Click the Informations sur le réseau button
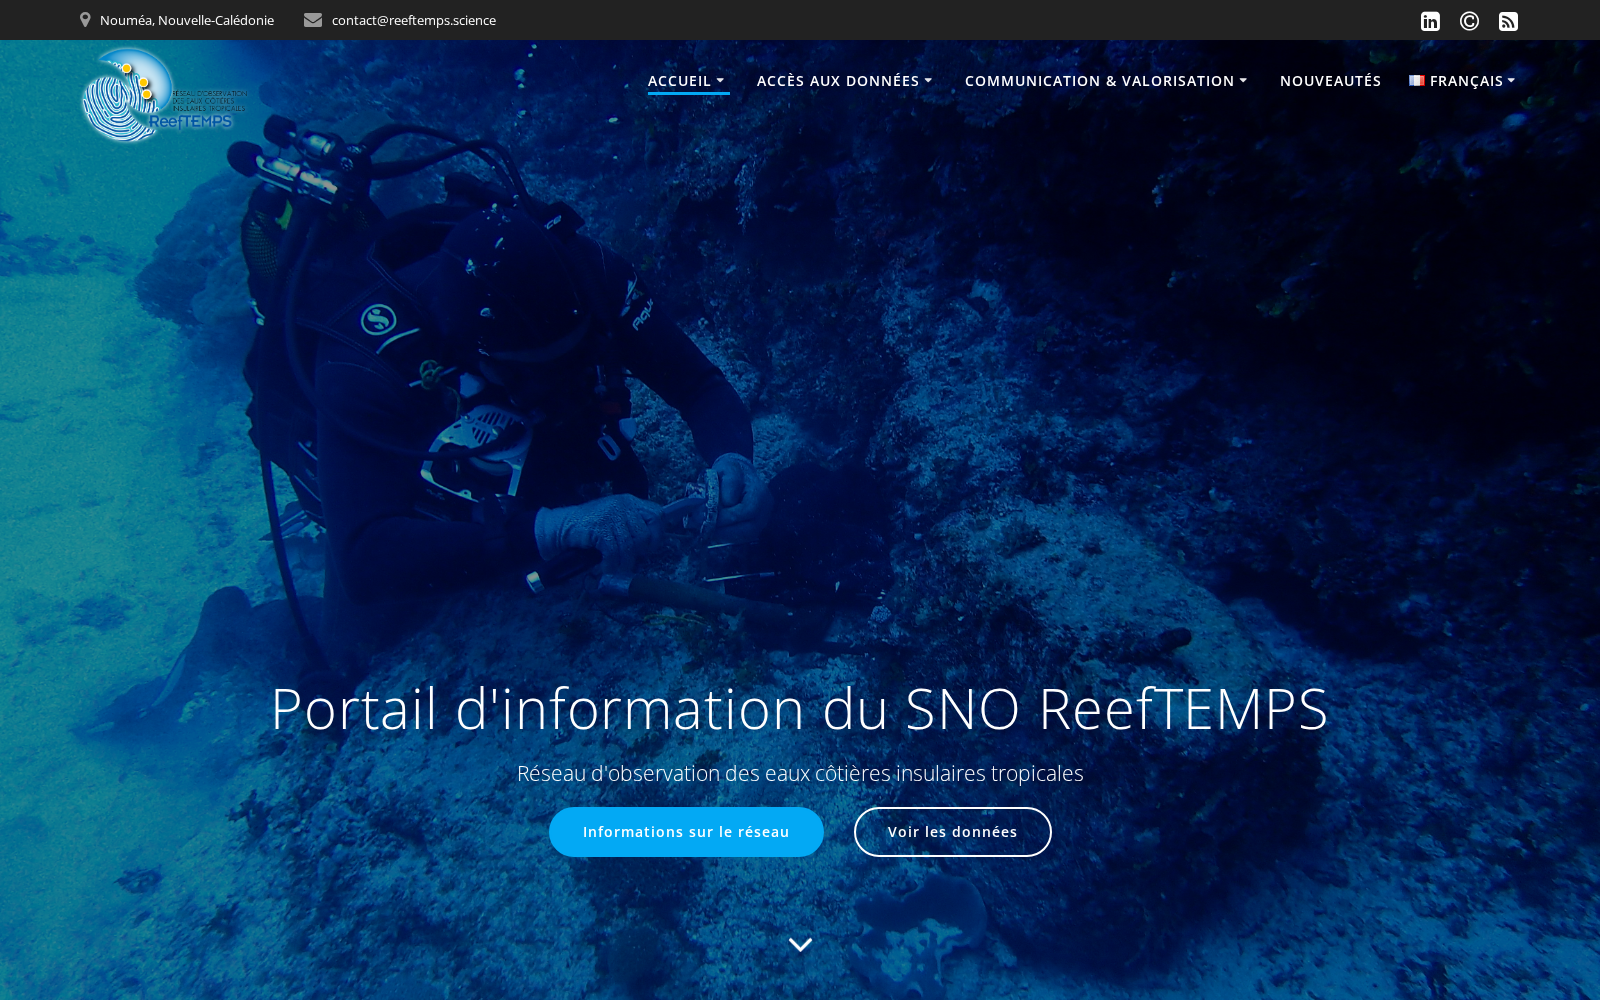 (x=686, y=832)
